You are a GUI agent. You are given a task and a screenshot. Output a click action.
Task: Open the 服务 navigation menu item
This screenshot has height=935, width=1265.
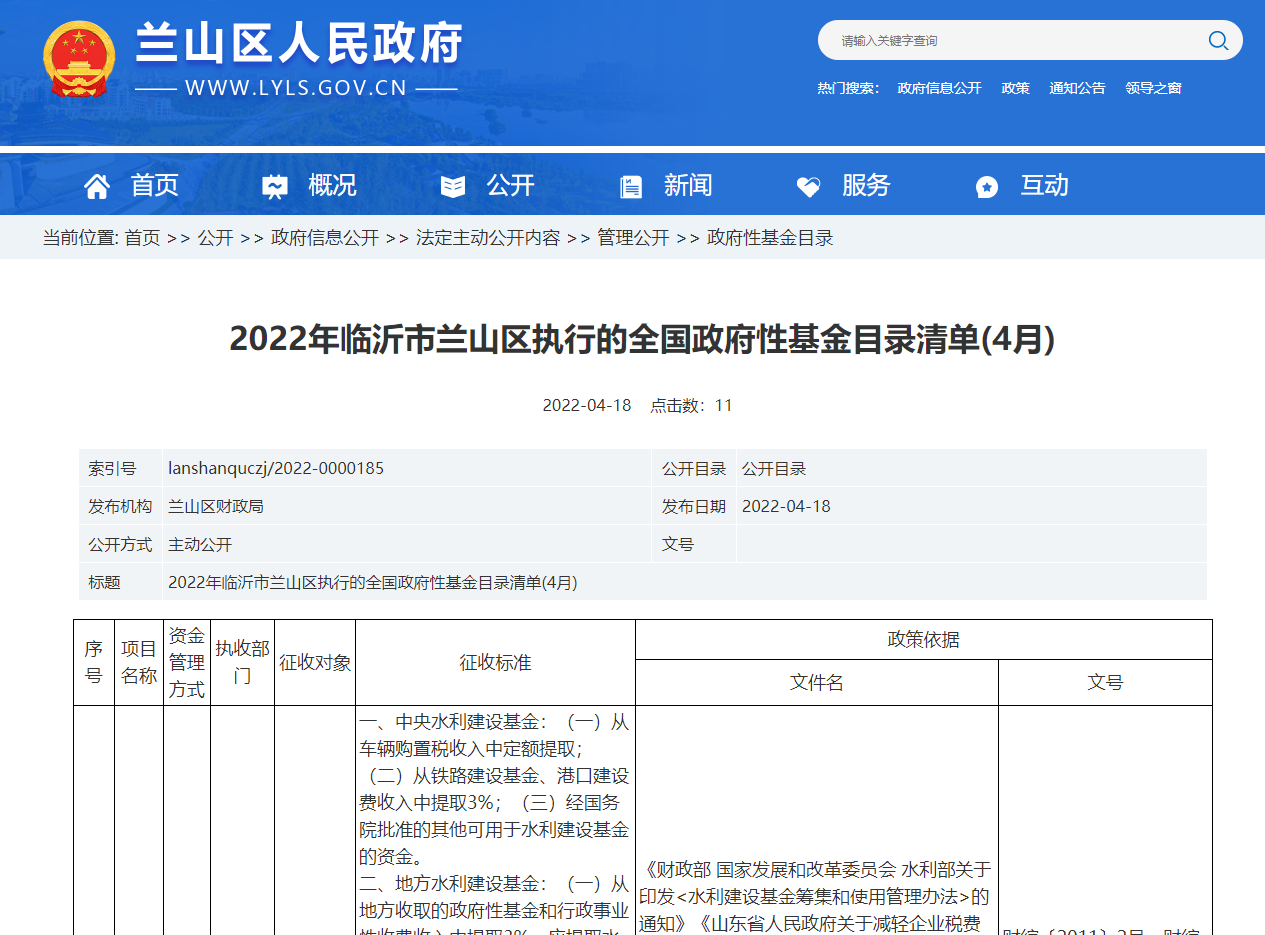[x=866, y=185]
